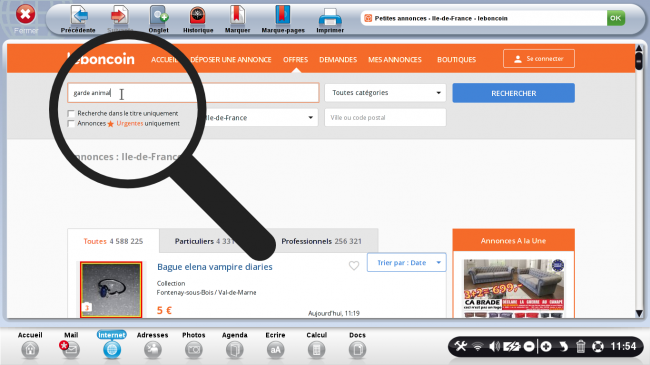Open the Agenda app
Screen dimensions: 650x365
tap(235, 345)
